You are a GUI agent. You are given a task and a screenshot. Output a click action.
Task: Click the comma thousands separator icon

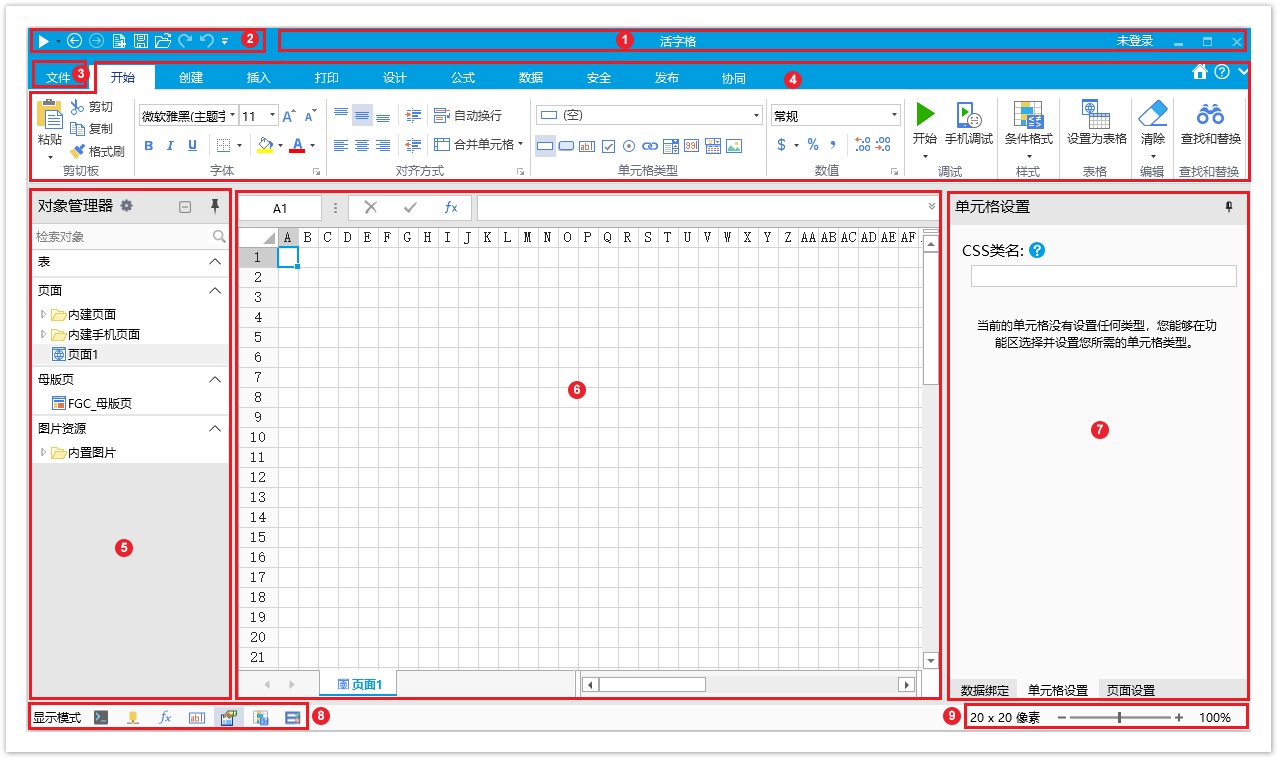(833, 145)
